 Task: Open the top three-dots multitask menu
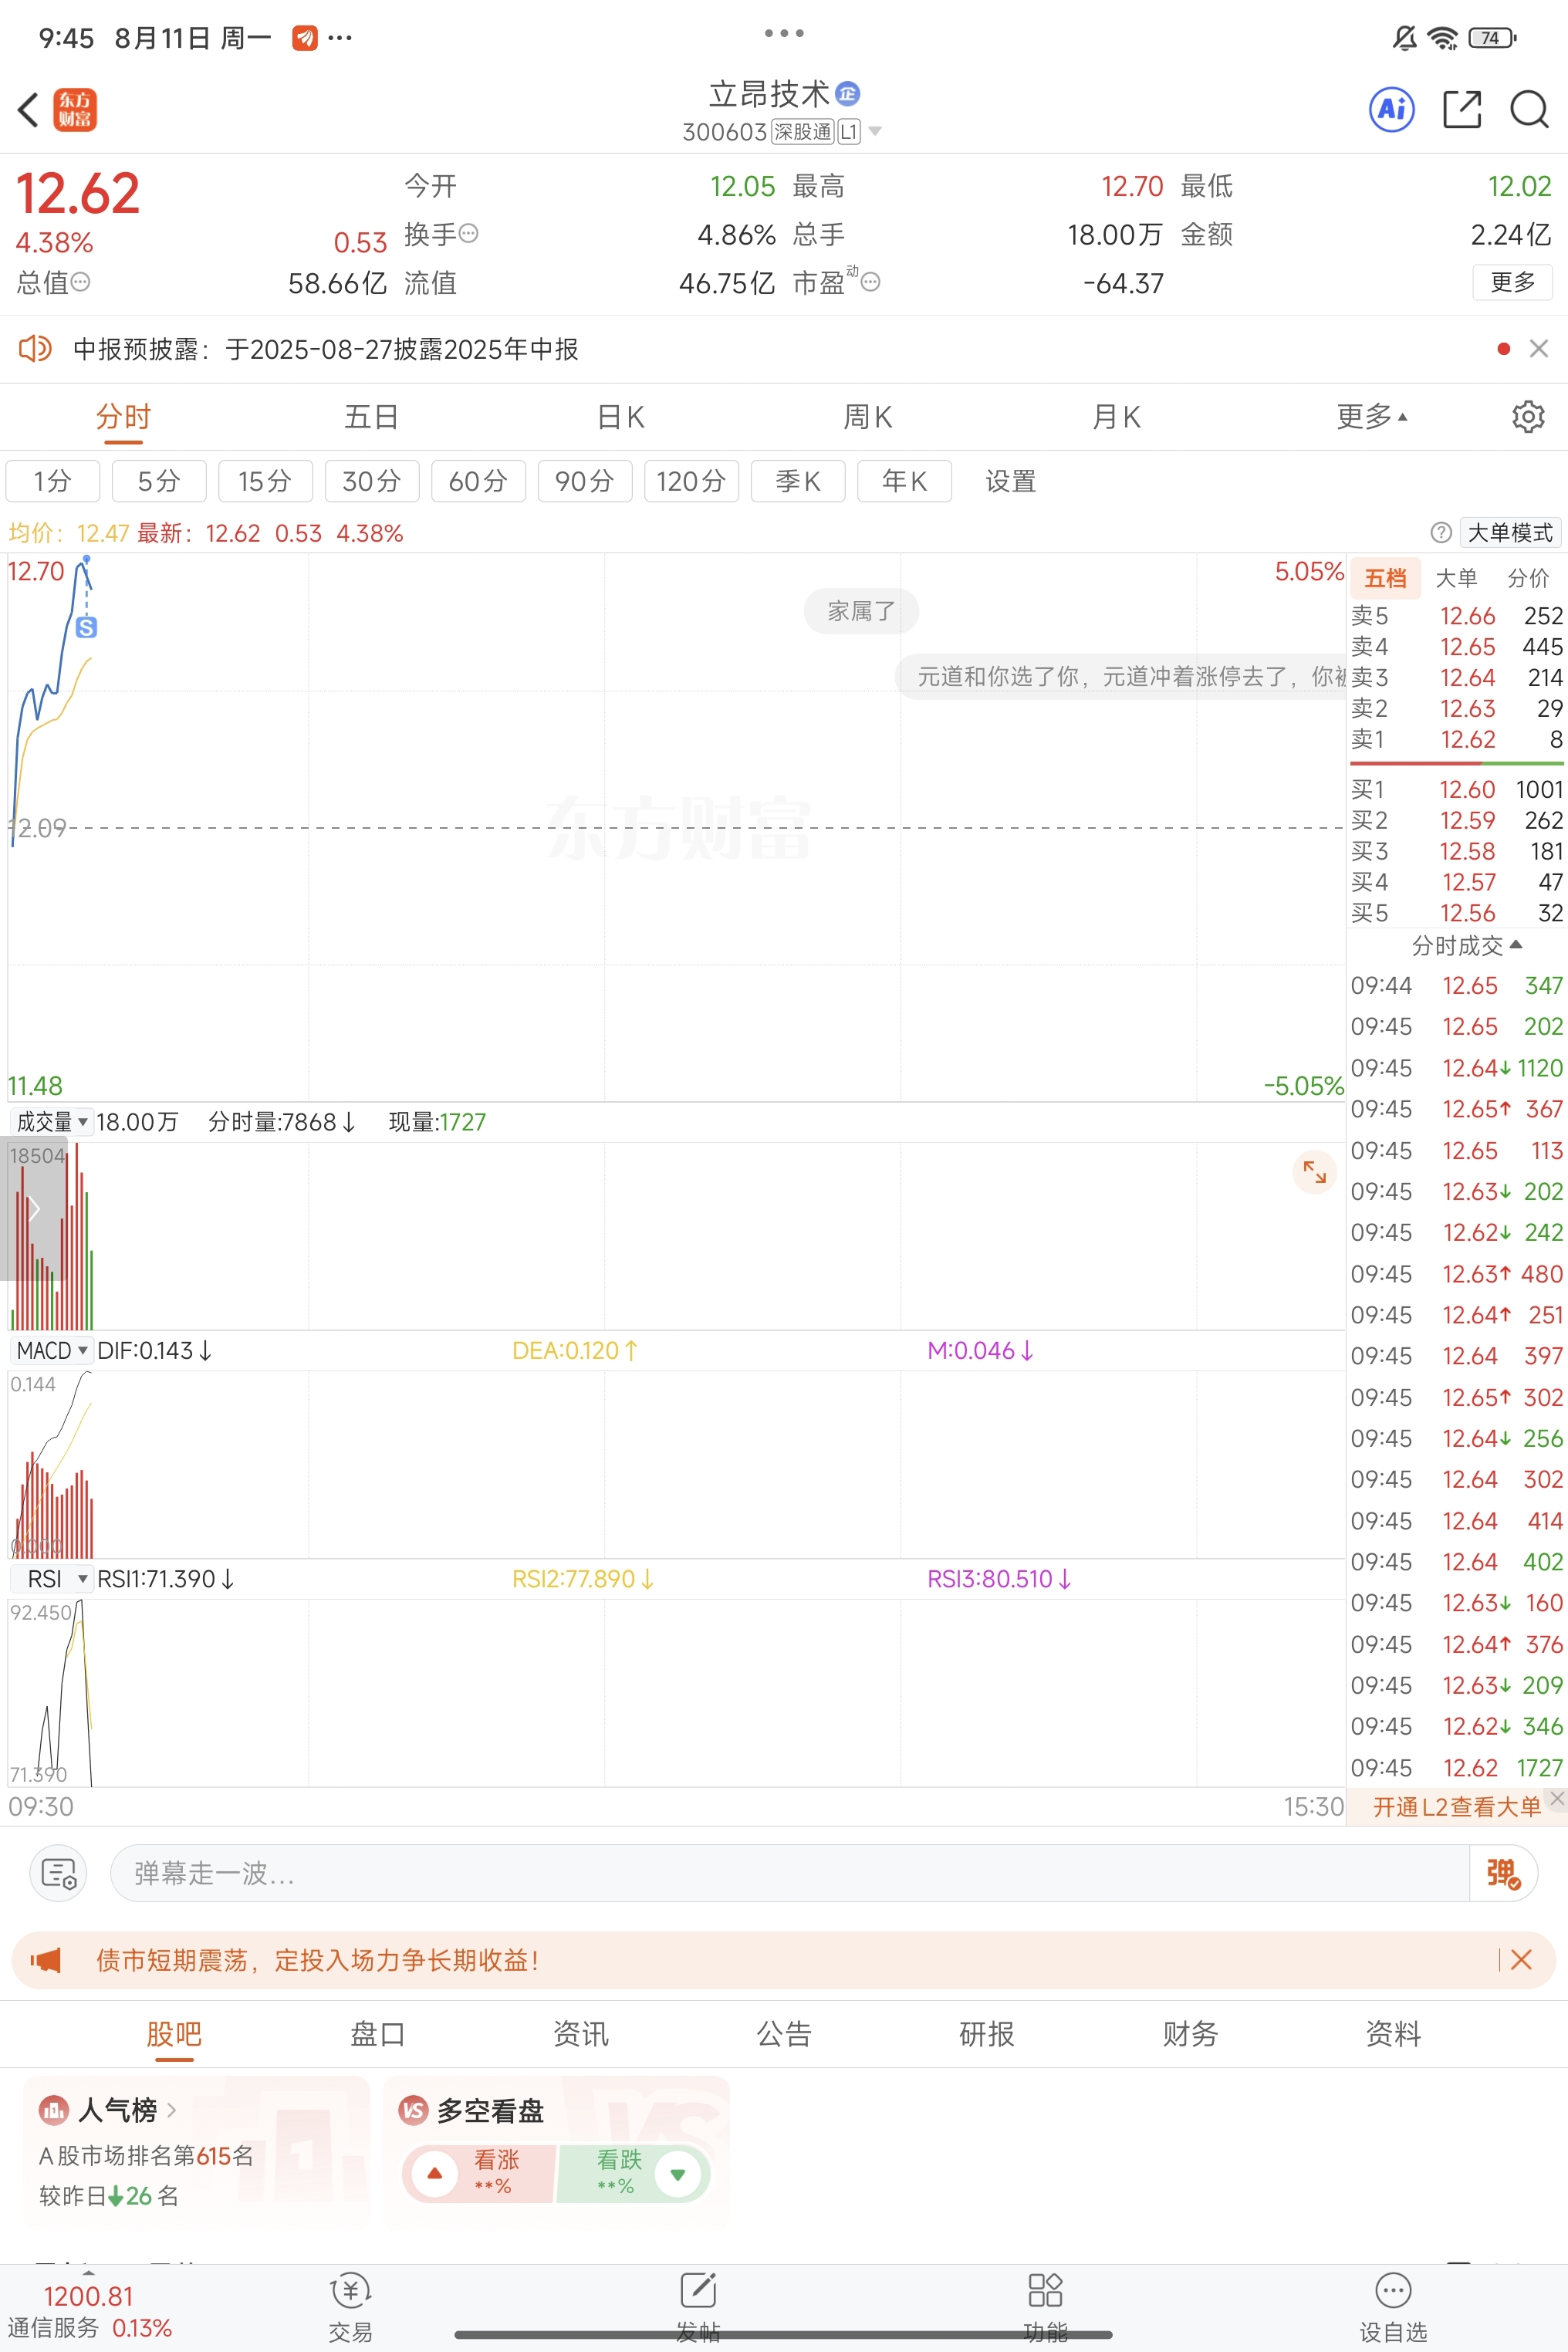[784, 33]
